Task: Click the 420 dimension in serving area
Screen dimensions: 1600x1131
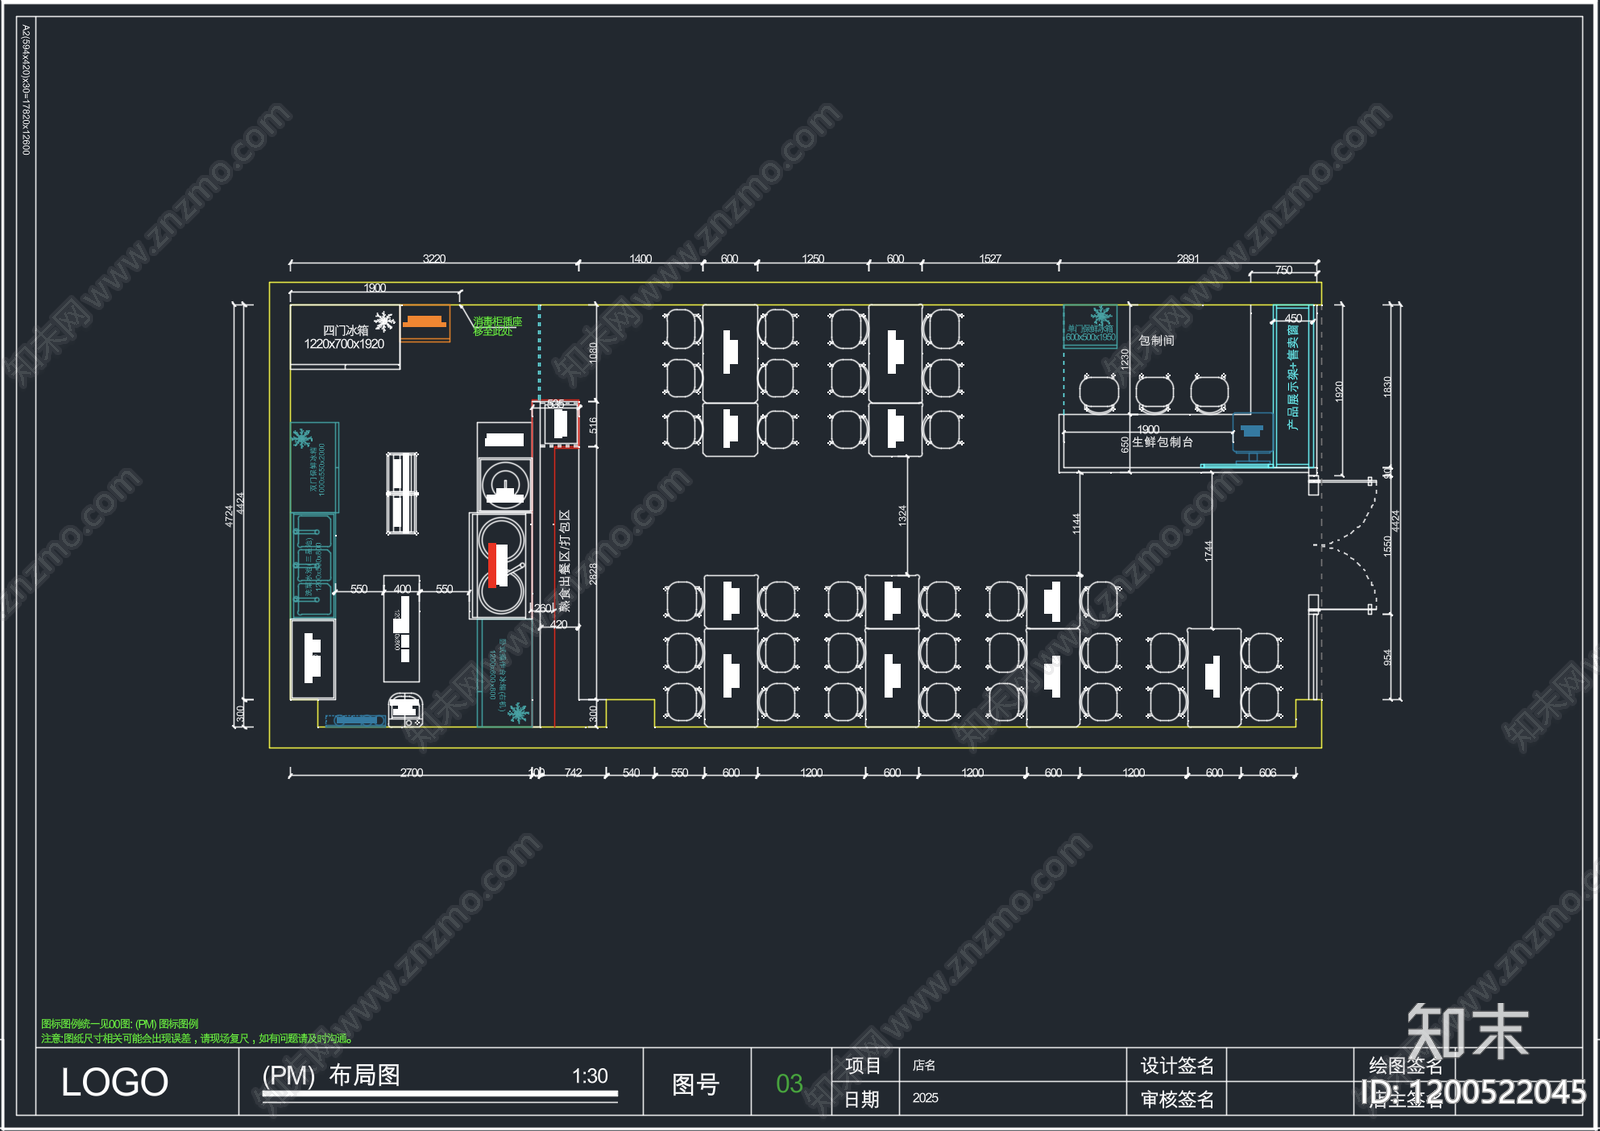Action: click(x=558, y=625)
